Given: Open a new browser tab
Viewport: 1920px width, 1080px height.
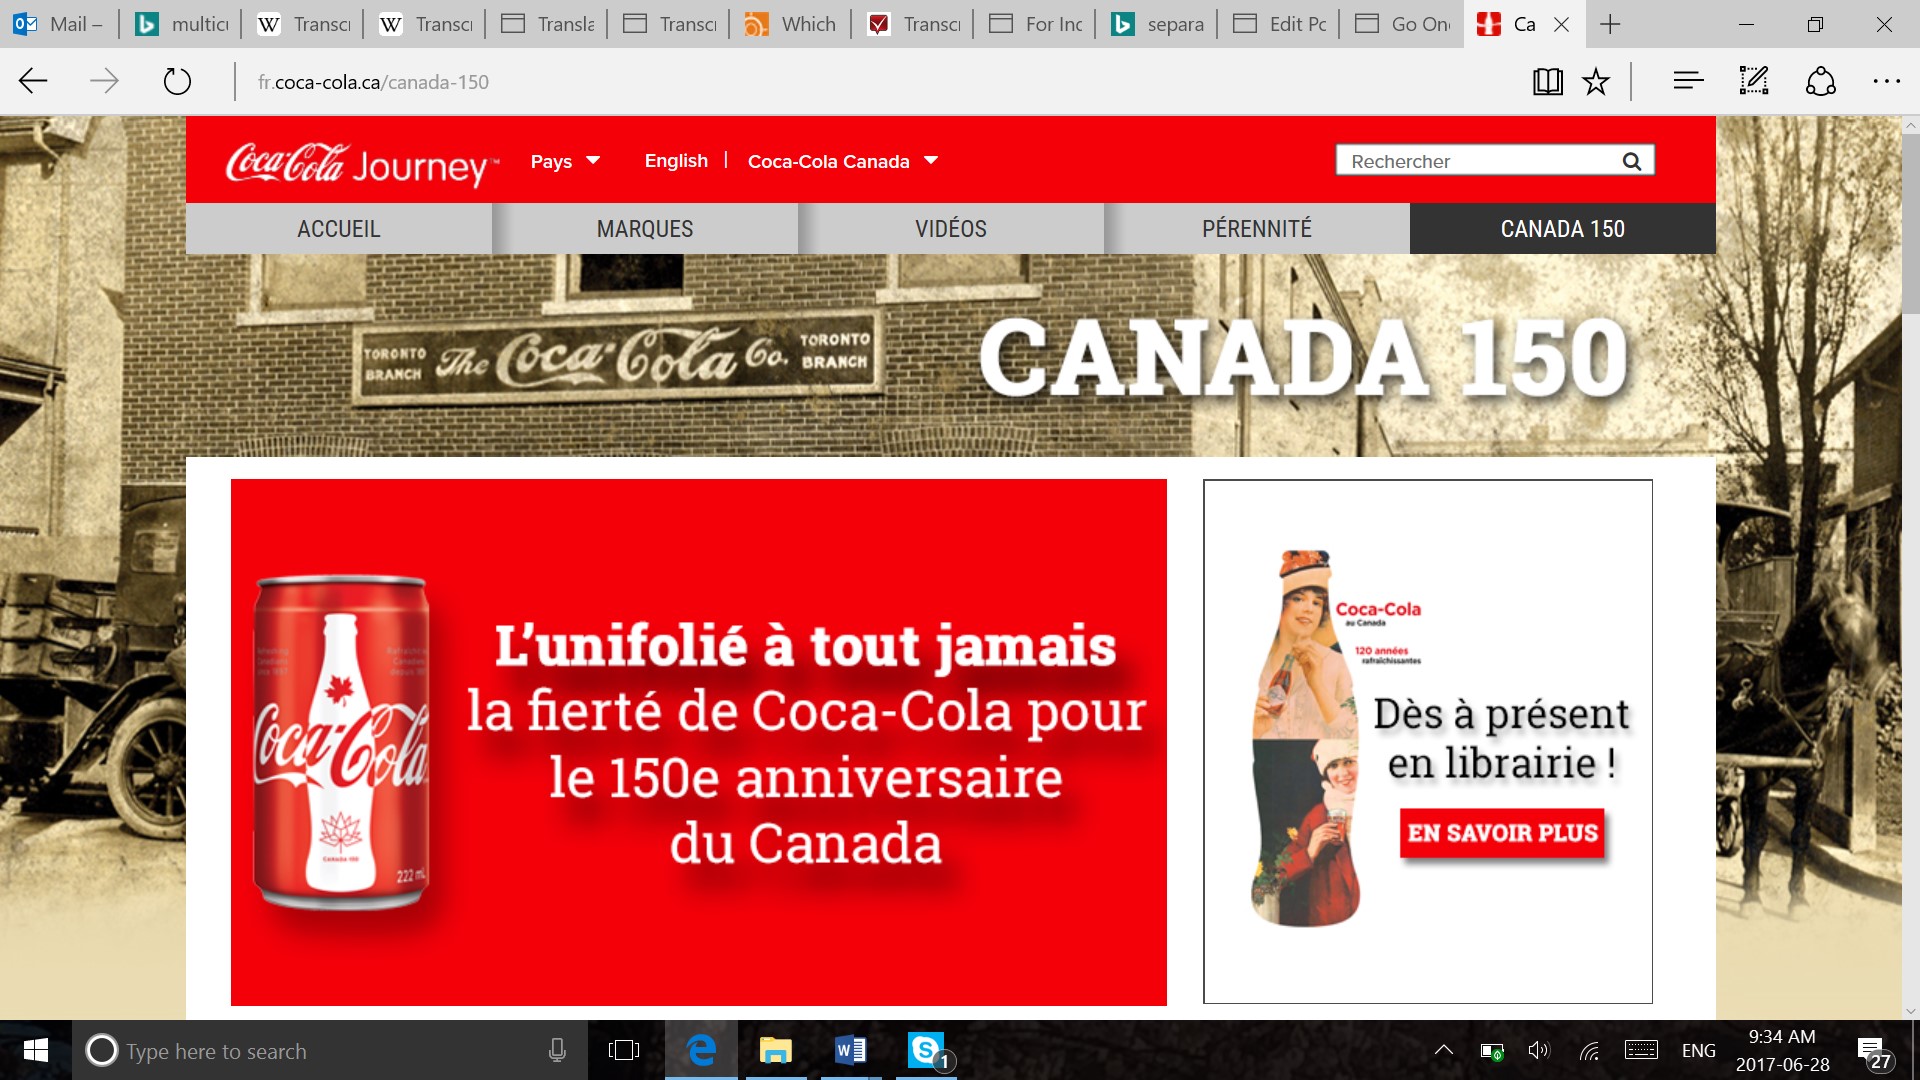Looking at the screenshot, I should 1610,24.
